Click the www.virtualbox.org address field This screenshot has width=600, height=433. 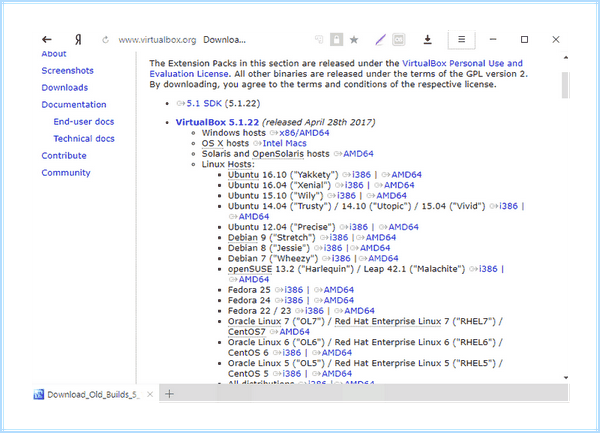tap(157, 40)
